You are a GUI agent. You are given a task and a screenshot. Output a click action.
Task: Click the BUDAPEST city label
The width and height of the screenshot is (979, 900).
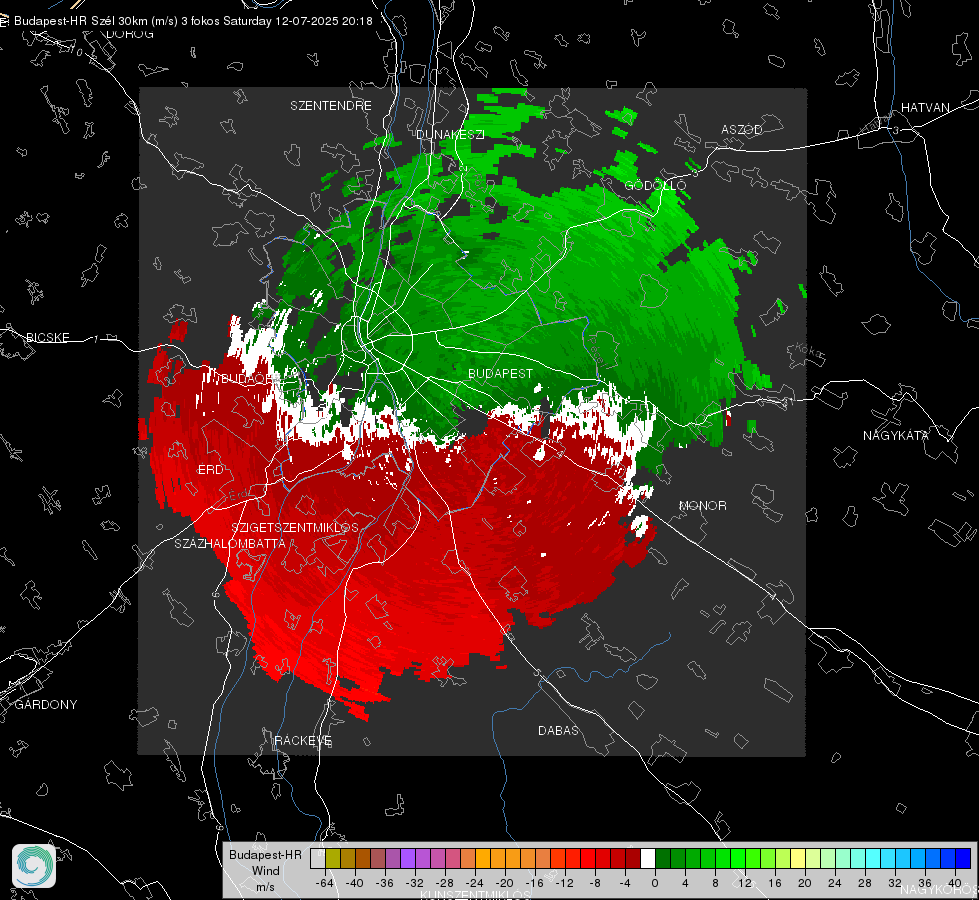click(x=501, y=373)
